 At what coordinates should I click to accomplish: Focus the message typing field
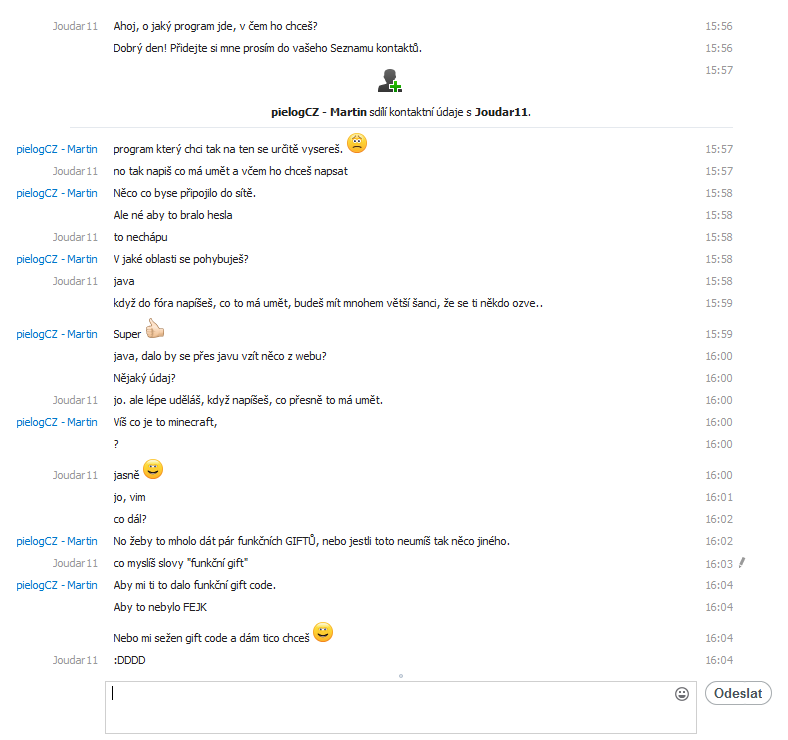point(390,707)
